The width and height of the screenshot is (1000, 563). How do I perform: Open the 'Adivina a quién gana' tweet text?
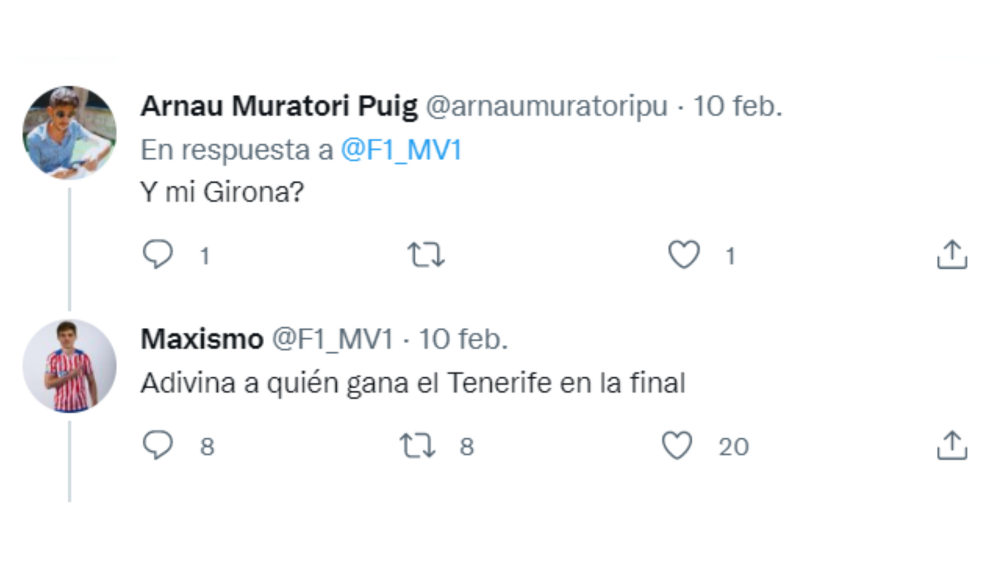coord(412,383)
